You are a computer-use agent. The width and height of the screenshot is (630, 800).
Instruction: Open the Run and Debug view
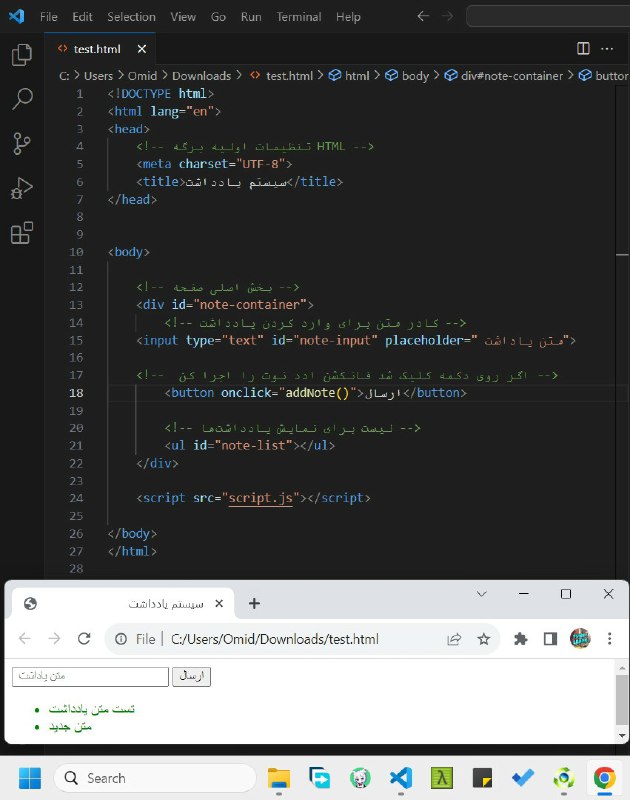click(x=21, y=188)
